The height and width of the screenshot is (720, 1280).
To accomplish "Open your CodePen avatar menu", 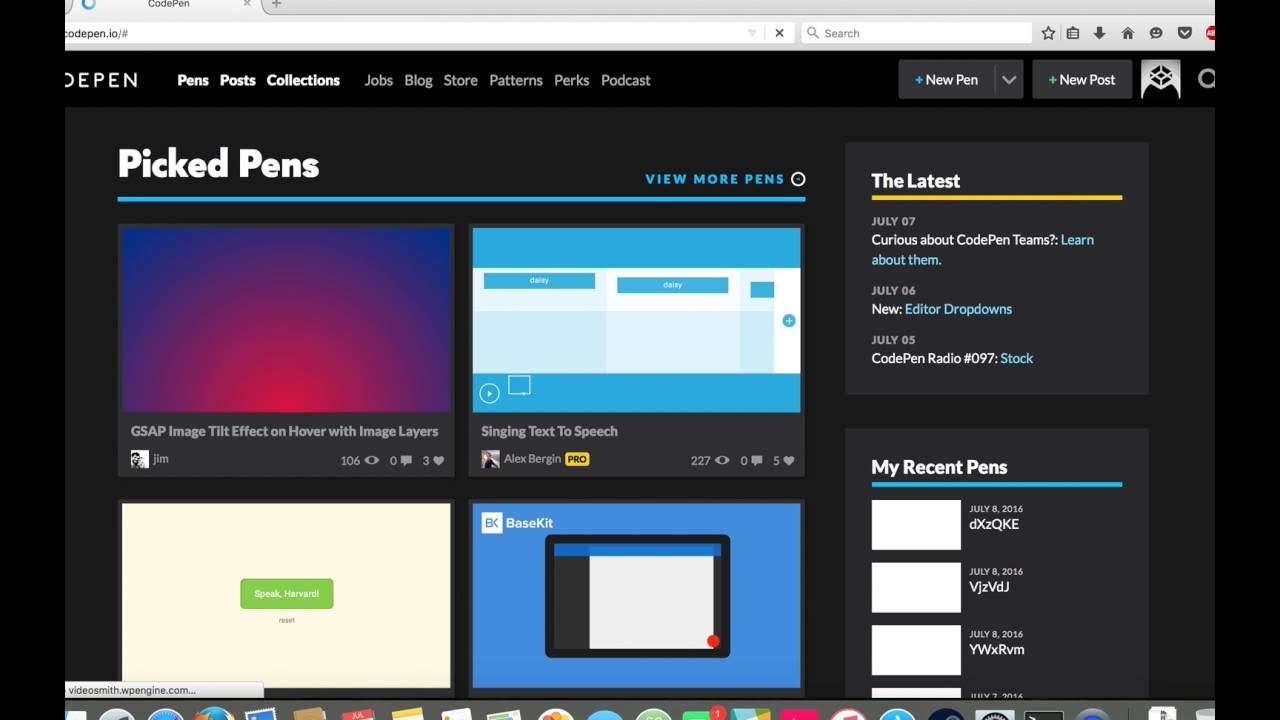I will pyautogui.click(x=1161, y=80).
